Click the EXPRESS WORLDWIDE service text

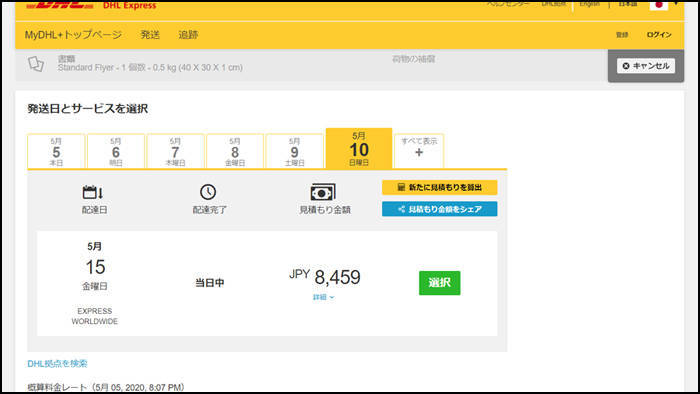click(95, 316)
